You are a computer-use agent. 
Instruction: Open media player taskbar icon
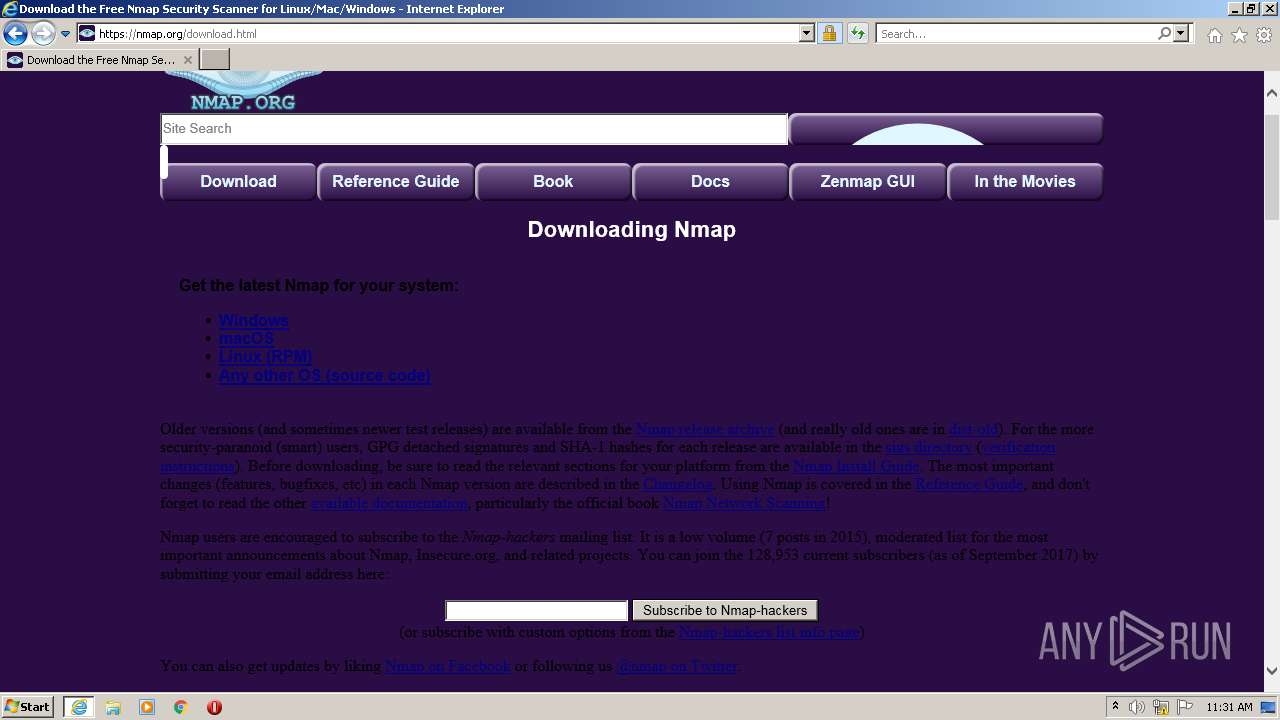[147, 707]
